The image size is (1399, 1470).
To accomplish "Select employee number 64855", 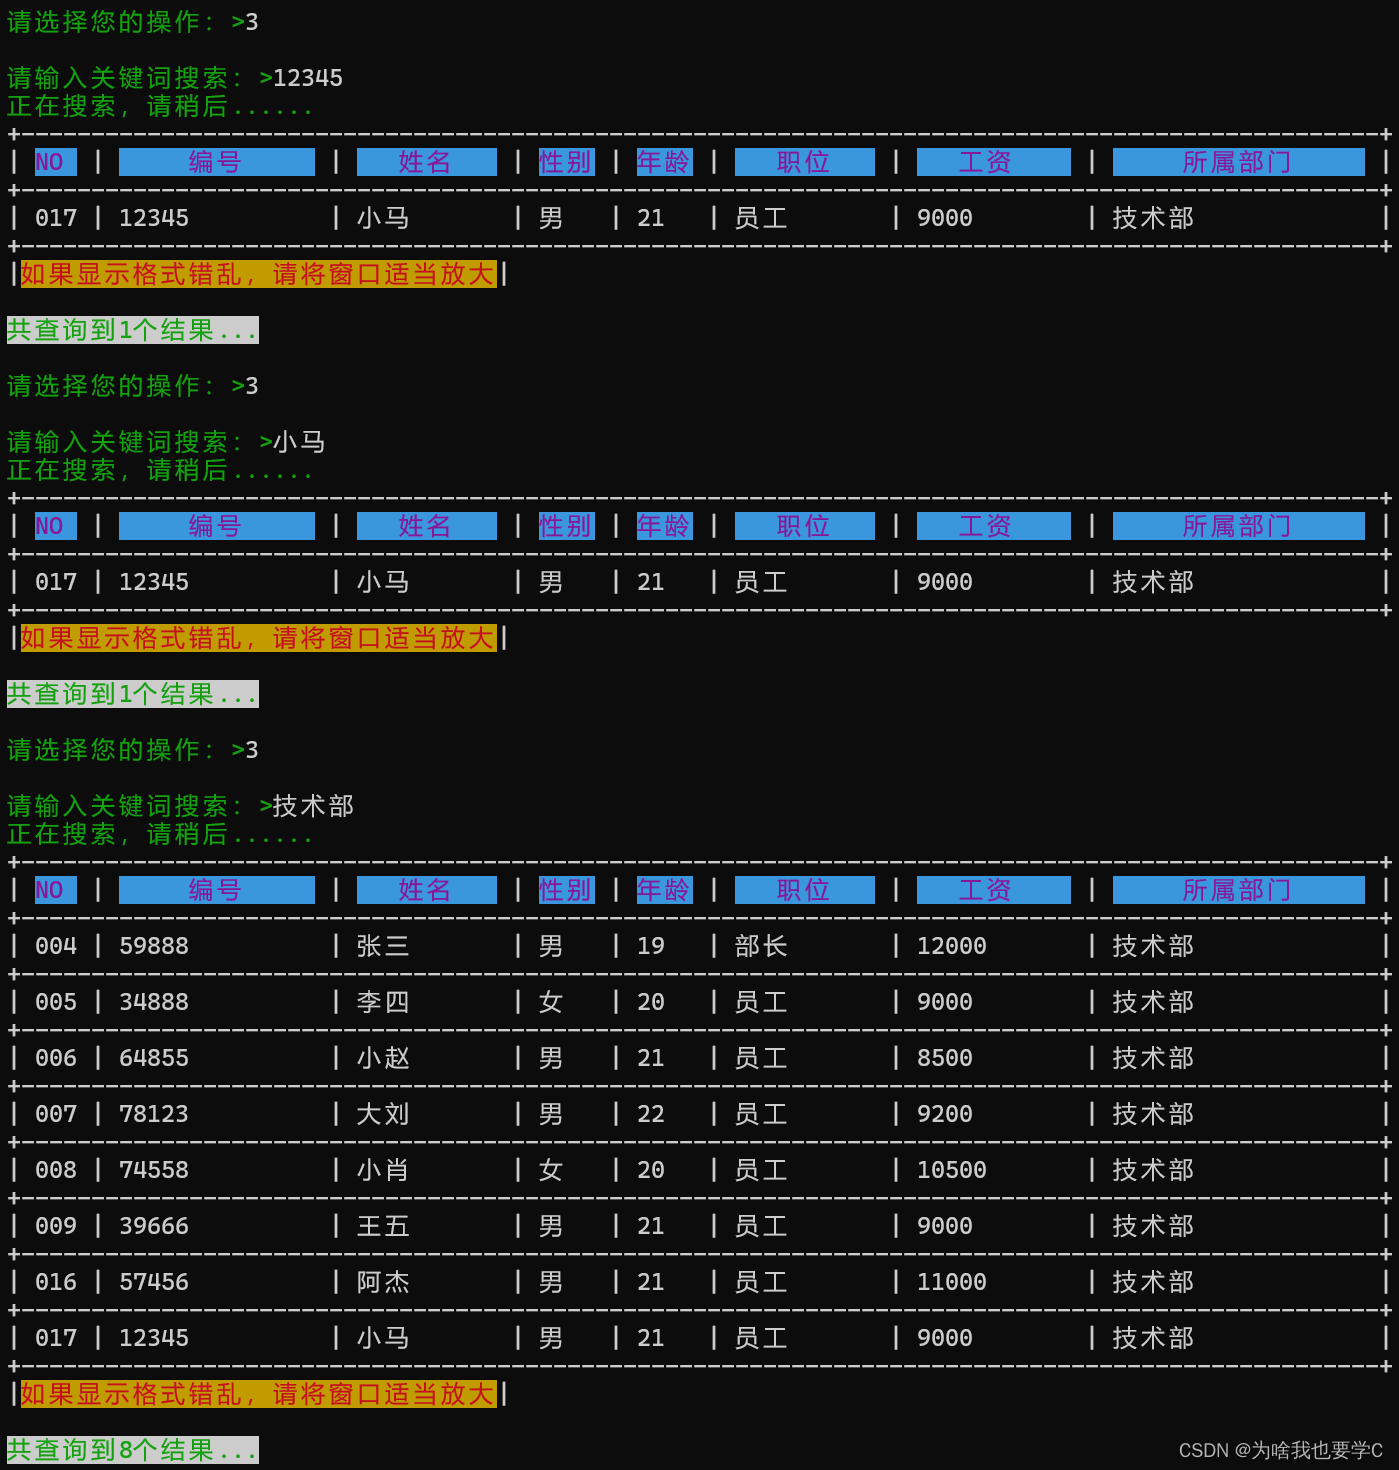I will coord(154,1058).
